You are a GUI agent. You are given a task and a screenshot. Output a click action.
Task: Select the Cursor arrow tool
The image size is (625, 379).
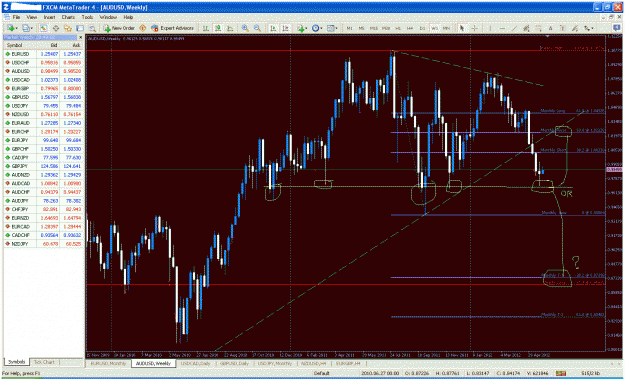click(462, 28)
